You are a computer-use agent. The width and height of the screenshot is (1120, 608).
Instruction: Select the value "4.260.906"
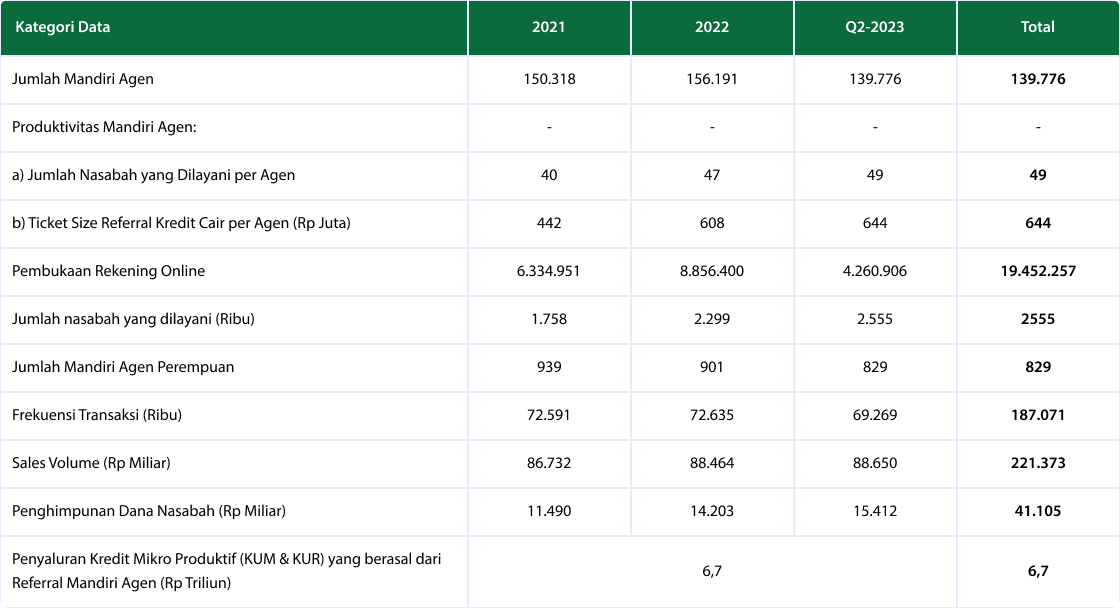point(875,271)
